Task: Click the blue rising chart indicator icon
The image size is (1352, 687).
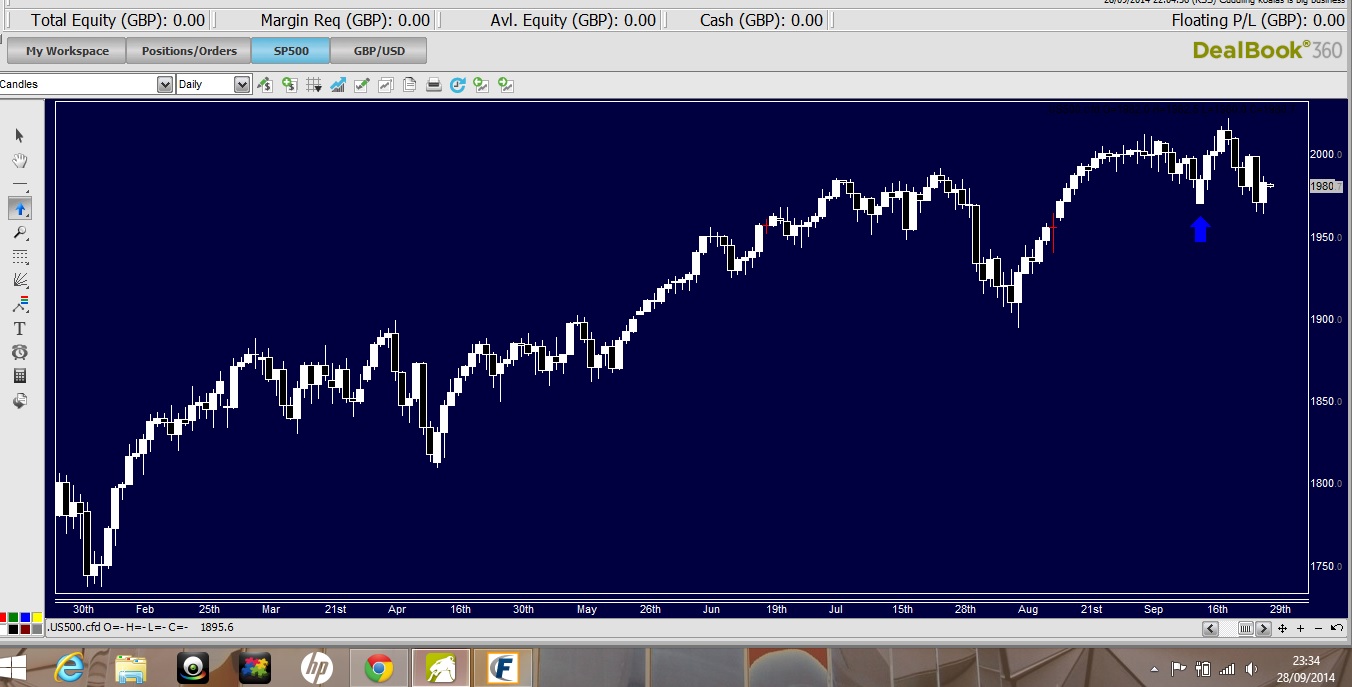Action: 337,85
